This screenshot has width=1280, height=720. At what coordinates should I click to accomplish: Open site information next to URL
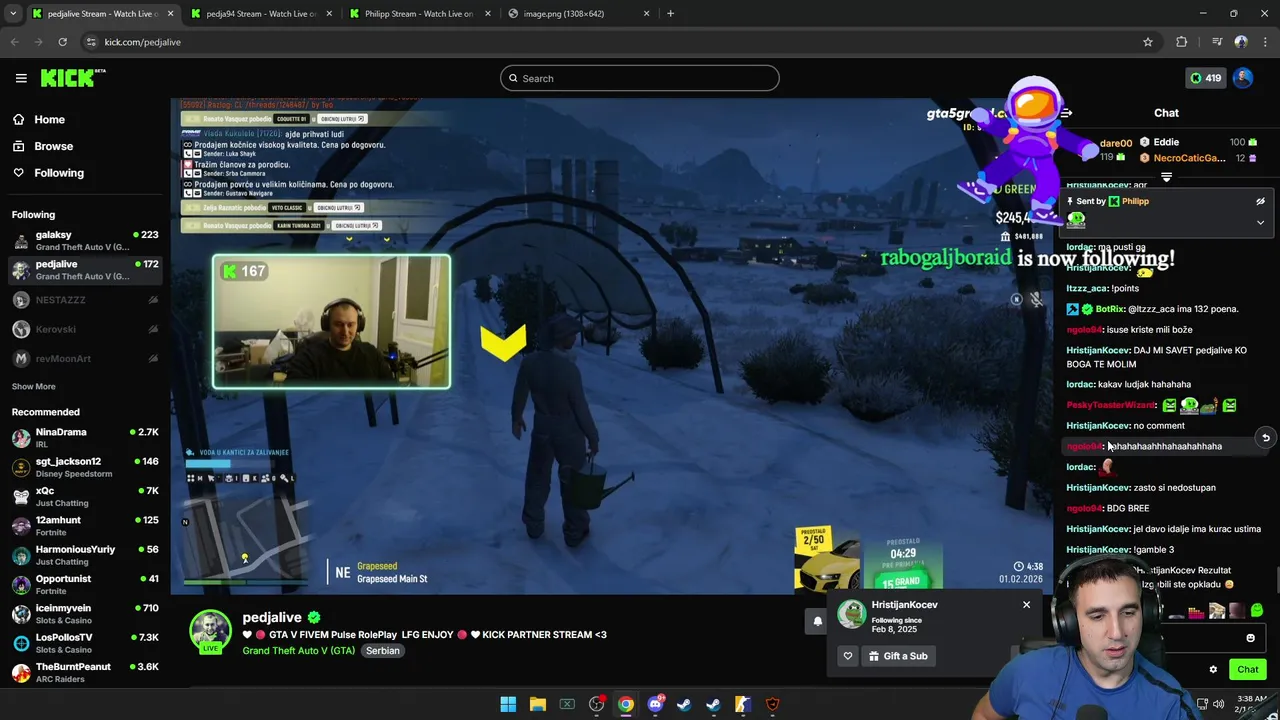pos(91,42)
